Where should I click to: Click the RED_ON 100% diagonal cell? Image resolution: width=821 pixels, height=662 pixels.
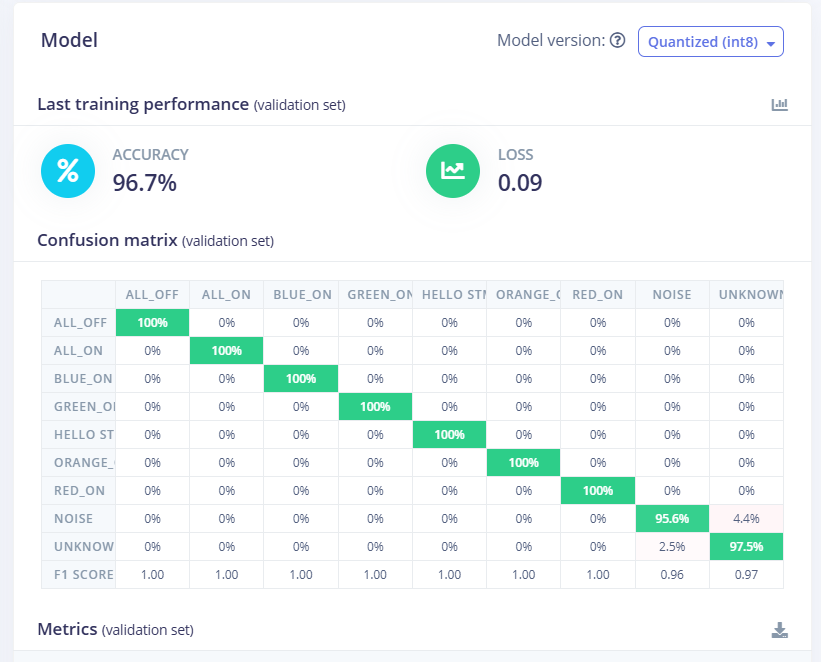coord(598,491)
